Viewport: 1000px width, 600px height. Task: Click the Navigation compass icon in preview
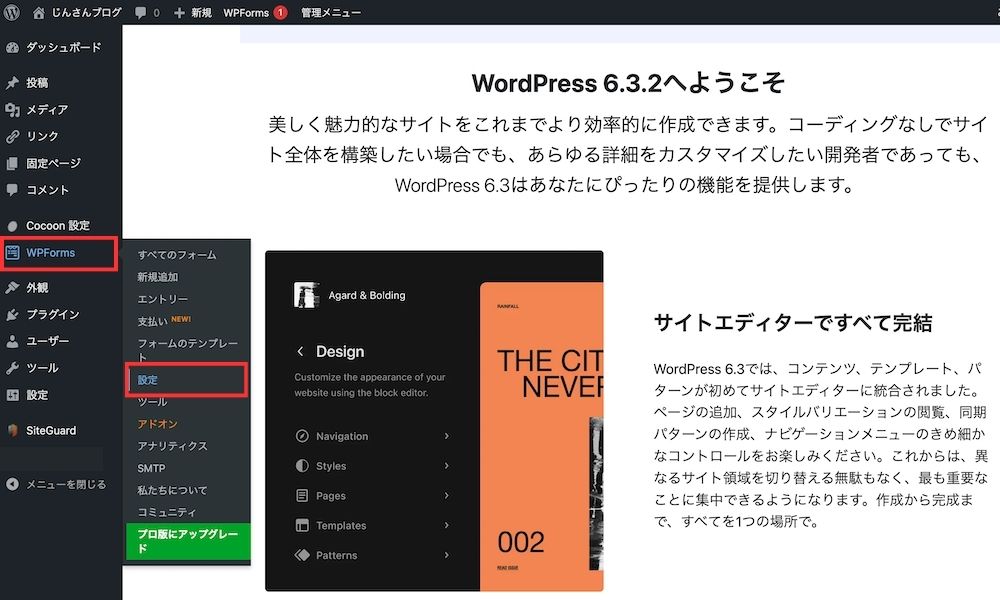point(302,436)
